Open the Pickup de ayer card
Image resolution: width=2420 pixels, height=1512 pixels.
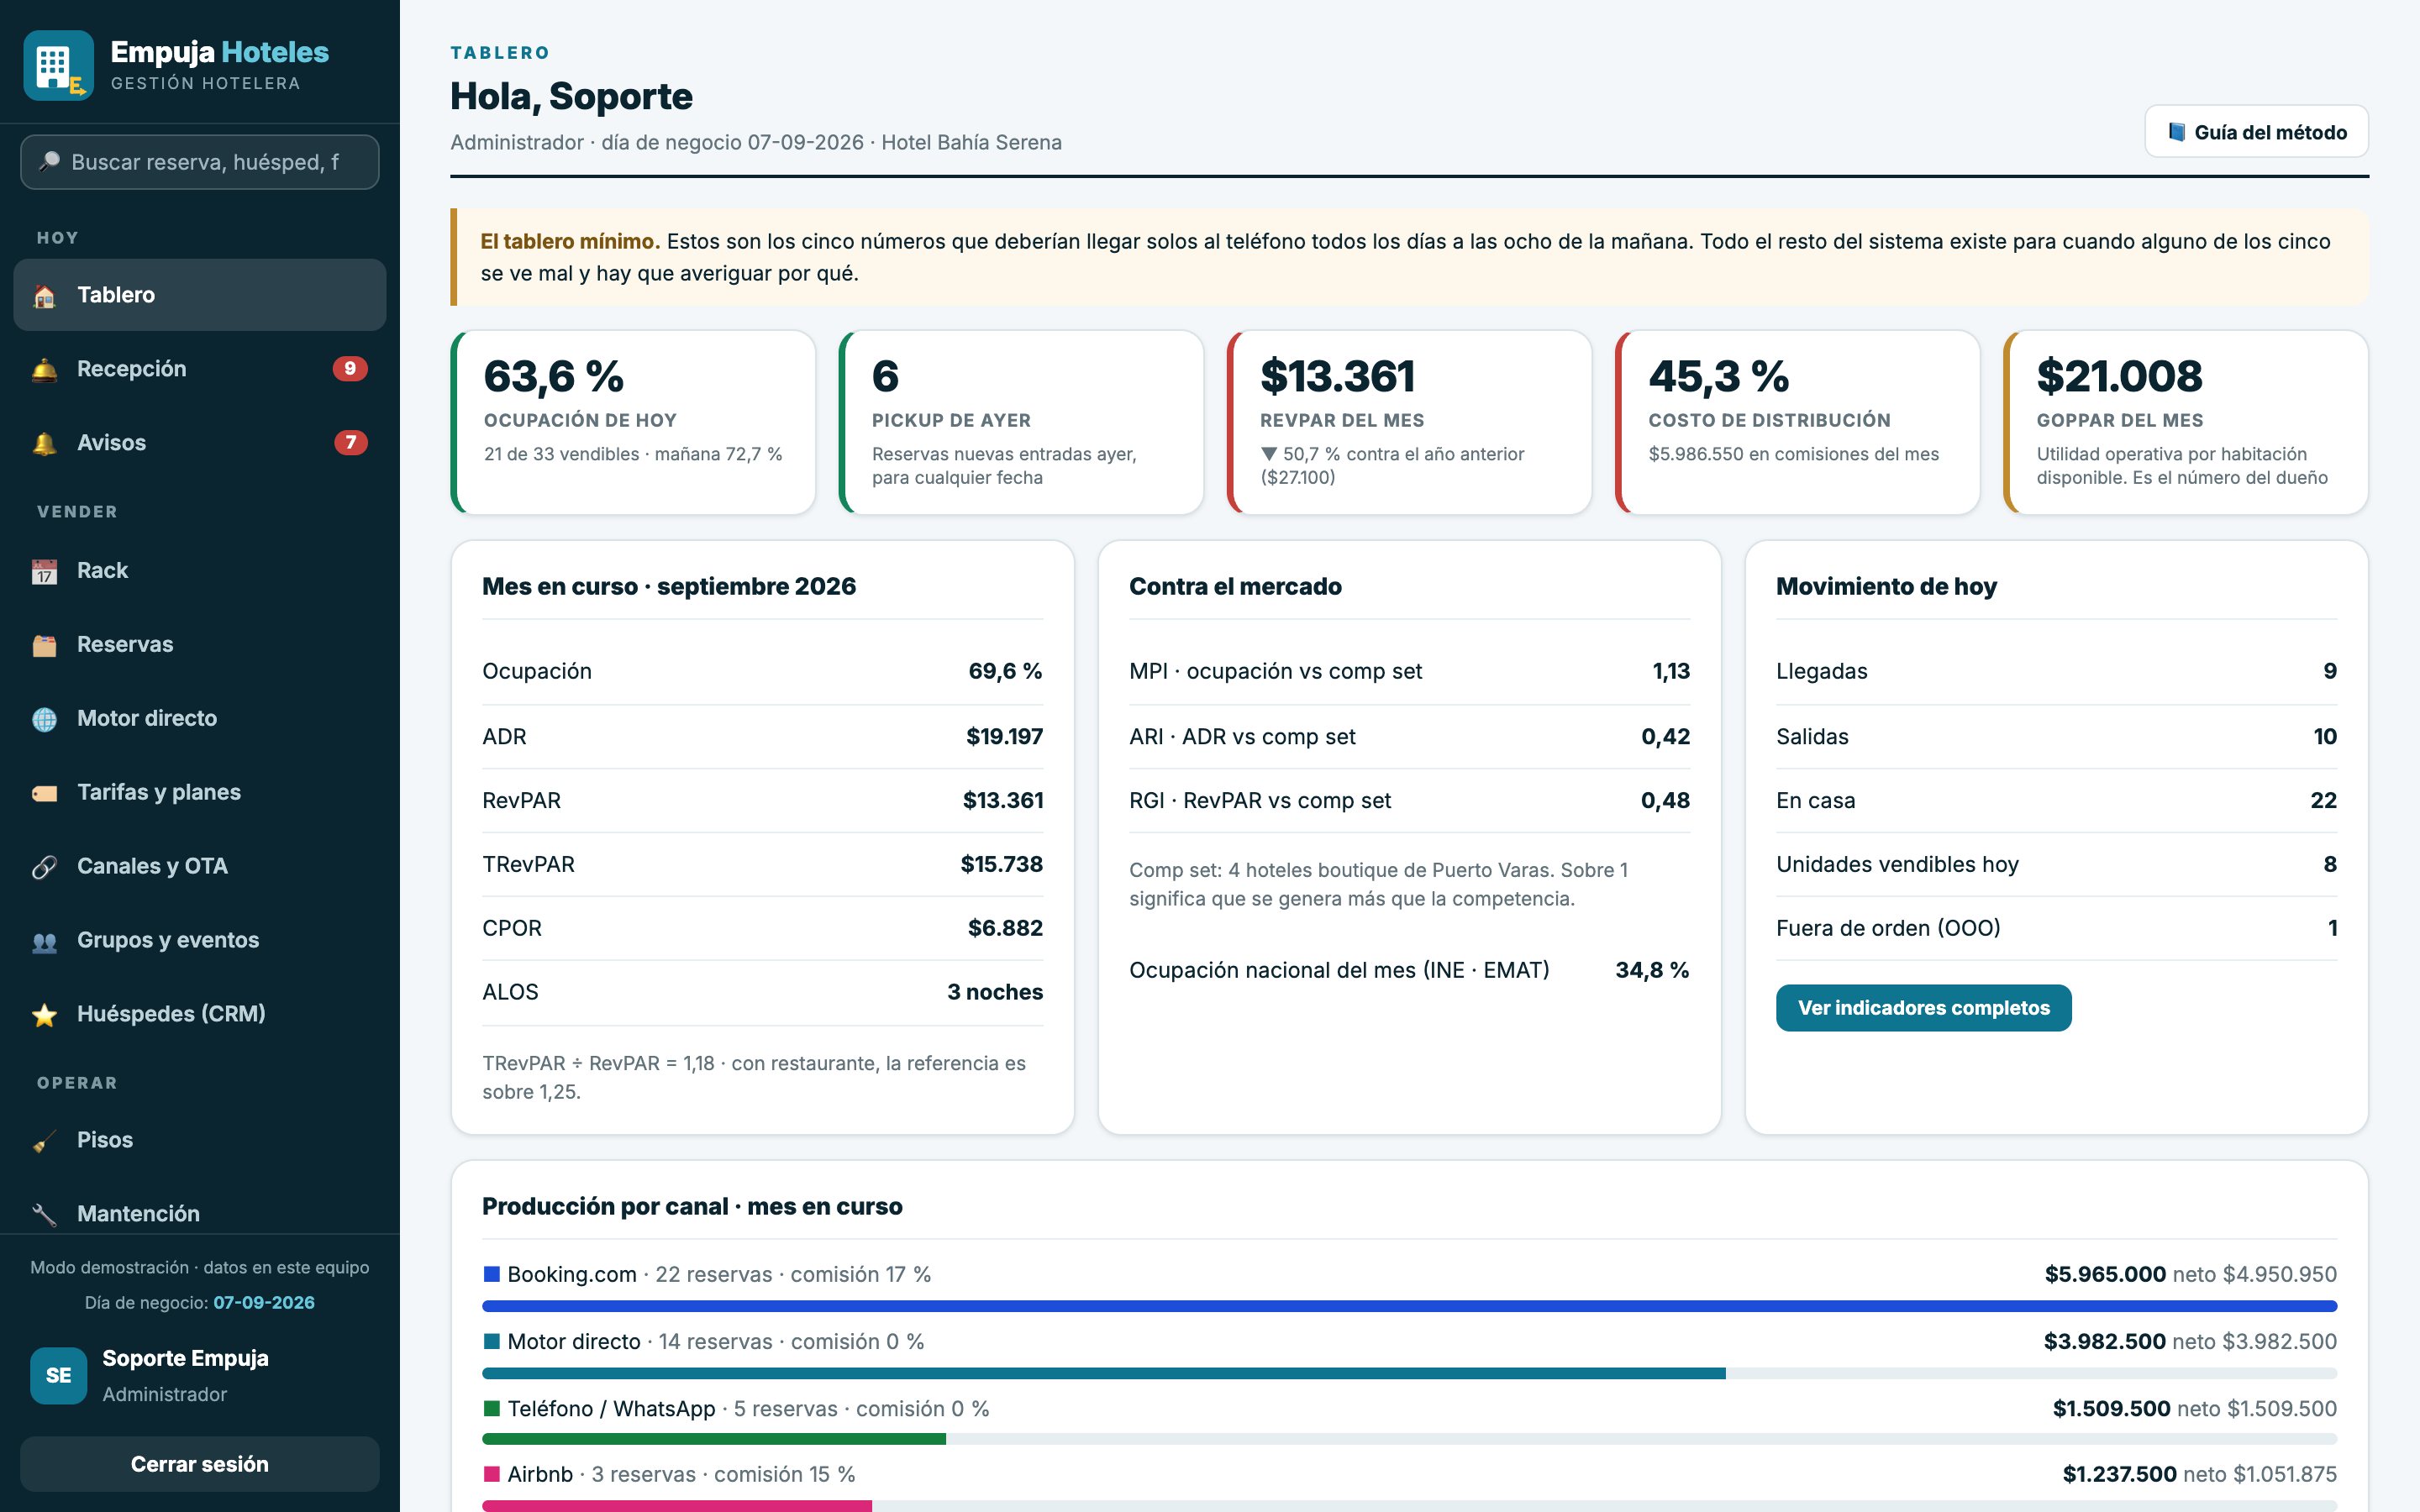coord(1021,422)
